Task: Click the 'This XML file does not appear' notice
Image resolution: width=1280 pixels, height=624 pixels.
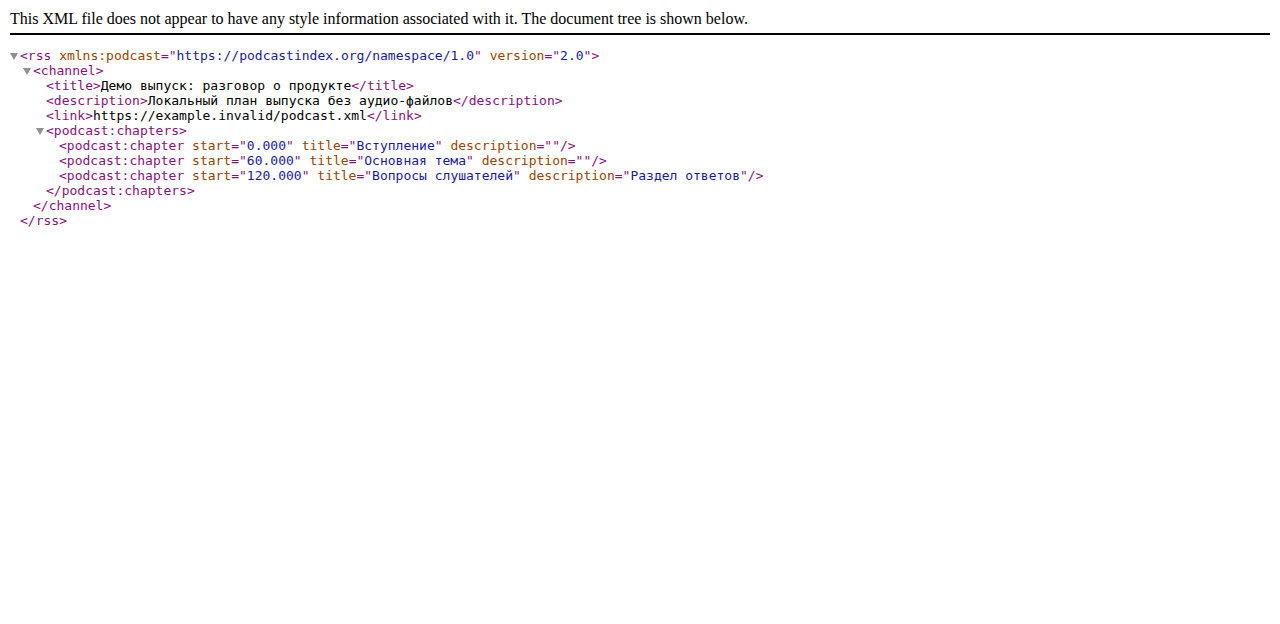Action: coord(379,19)
